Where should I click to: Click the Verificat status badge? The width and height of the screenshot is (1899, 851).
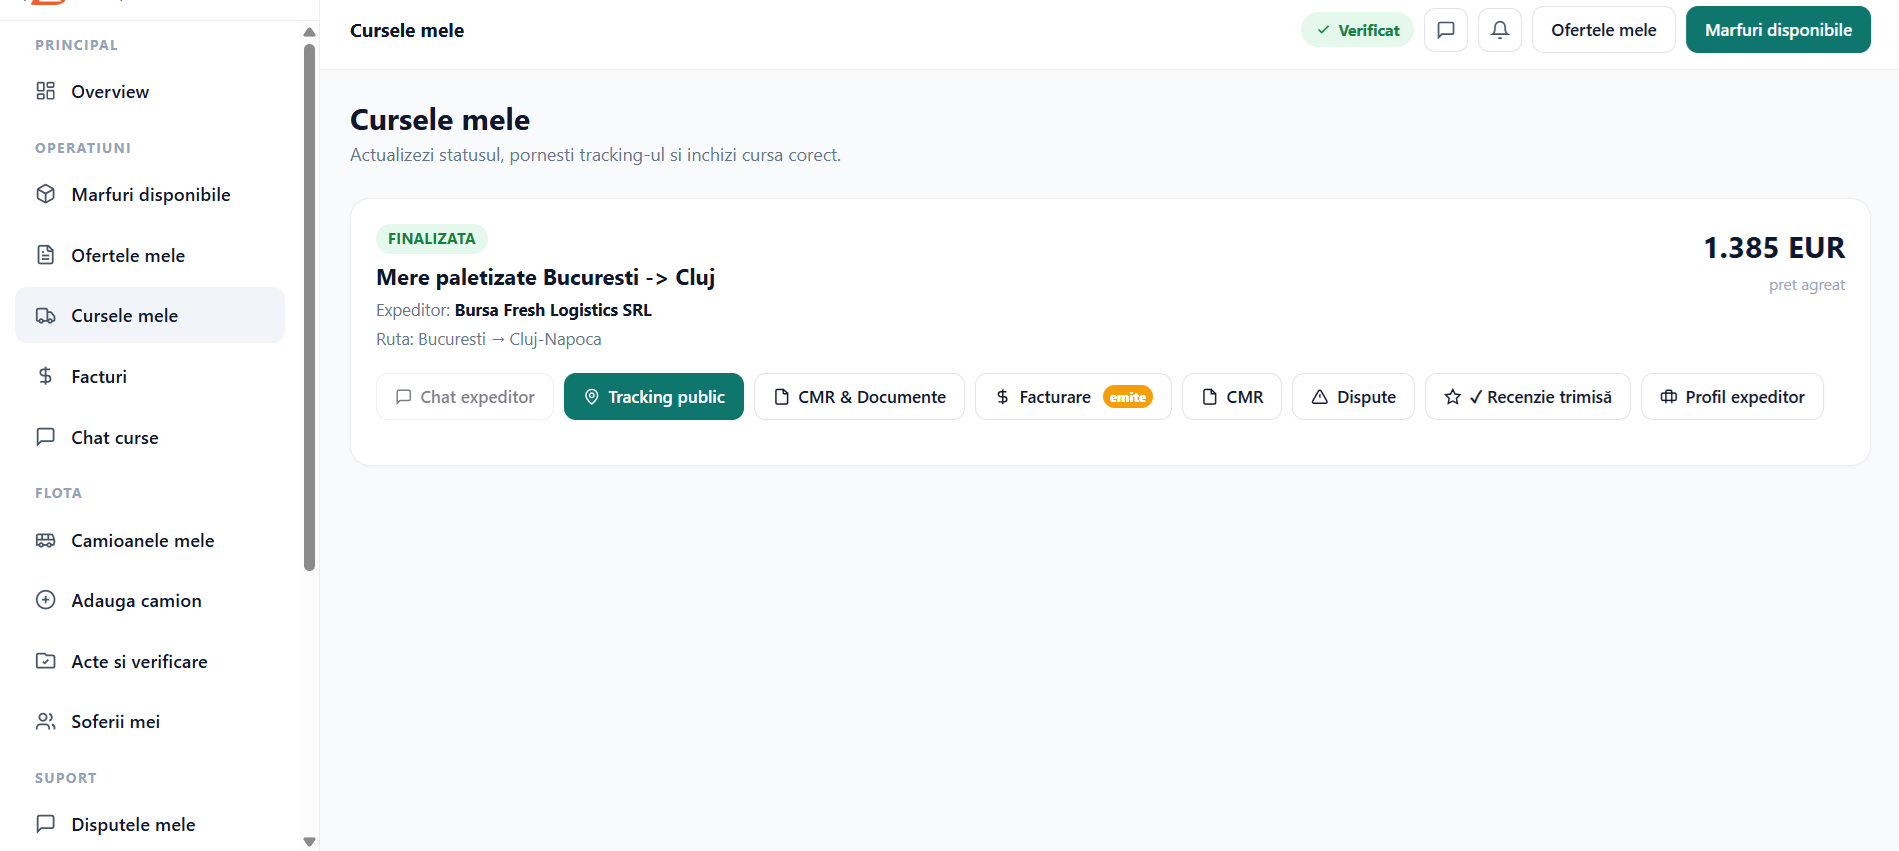[1357, 30]
